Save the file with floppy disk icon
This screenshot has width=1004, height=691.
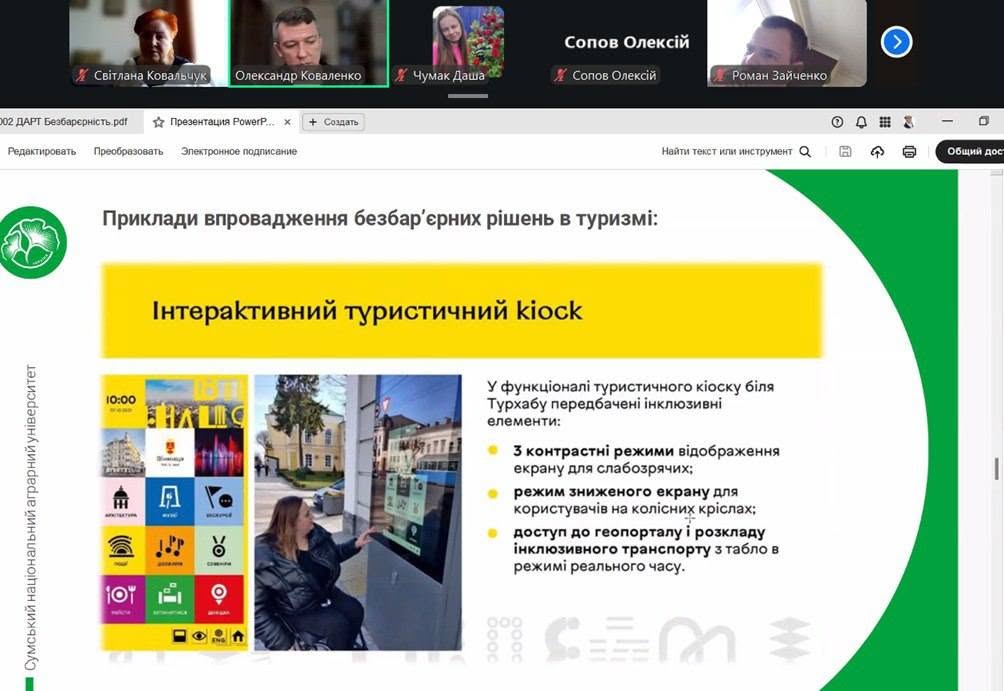point(845,152)
